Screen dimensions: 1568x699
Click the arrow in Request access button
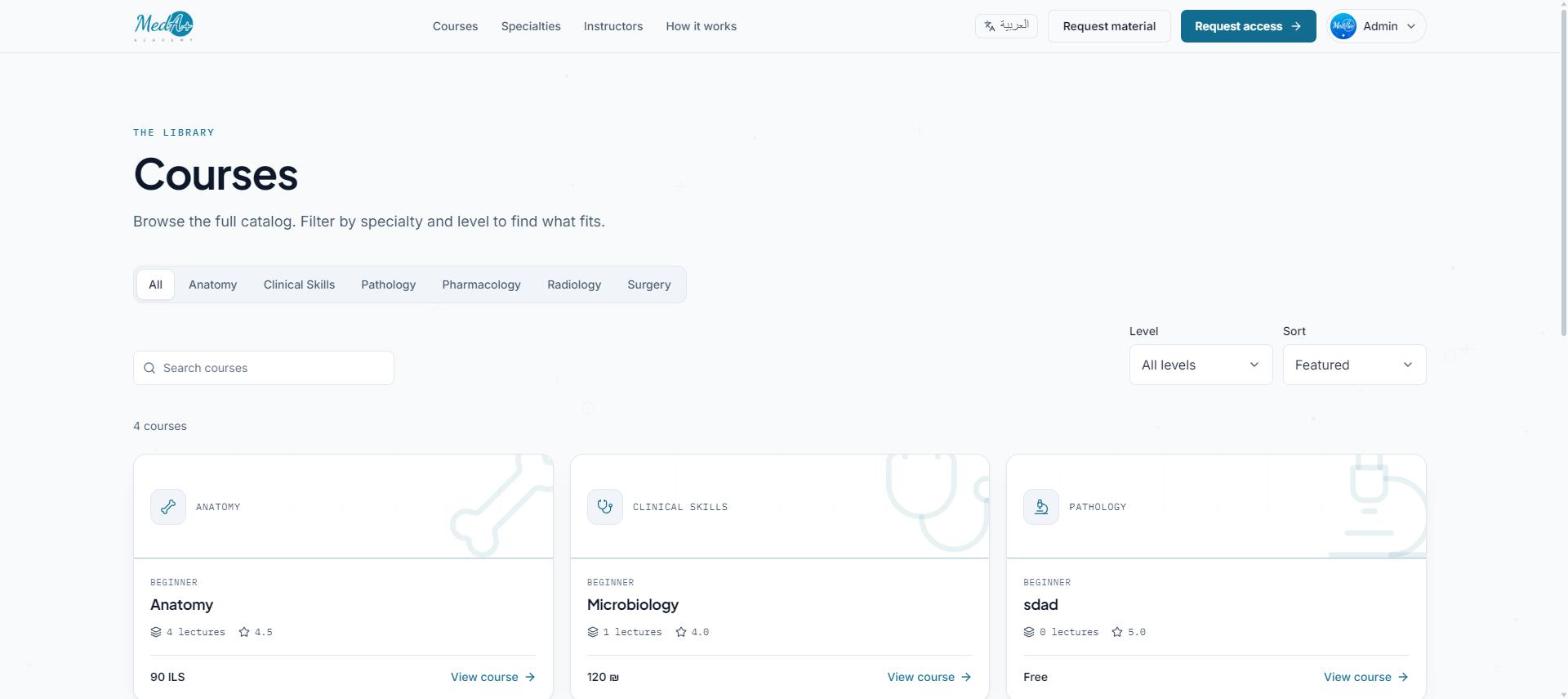tap(1297, 26)
